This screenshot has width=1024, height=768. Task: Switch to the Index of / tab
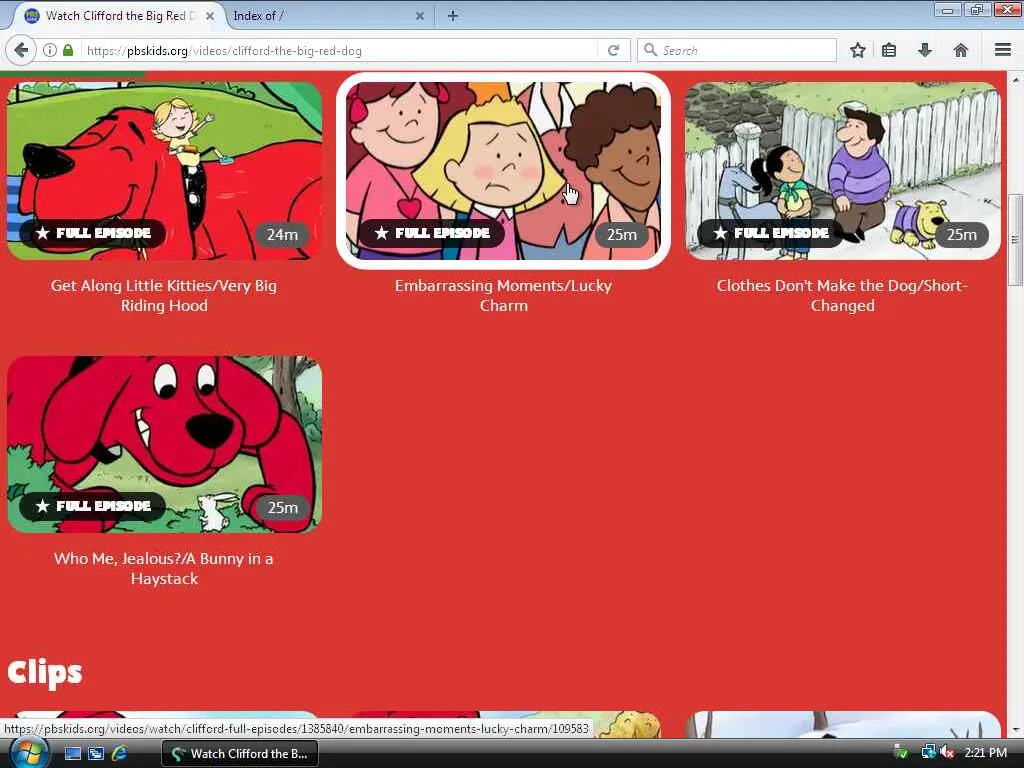[x=327, y=16]
